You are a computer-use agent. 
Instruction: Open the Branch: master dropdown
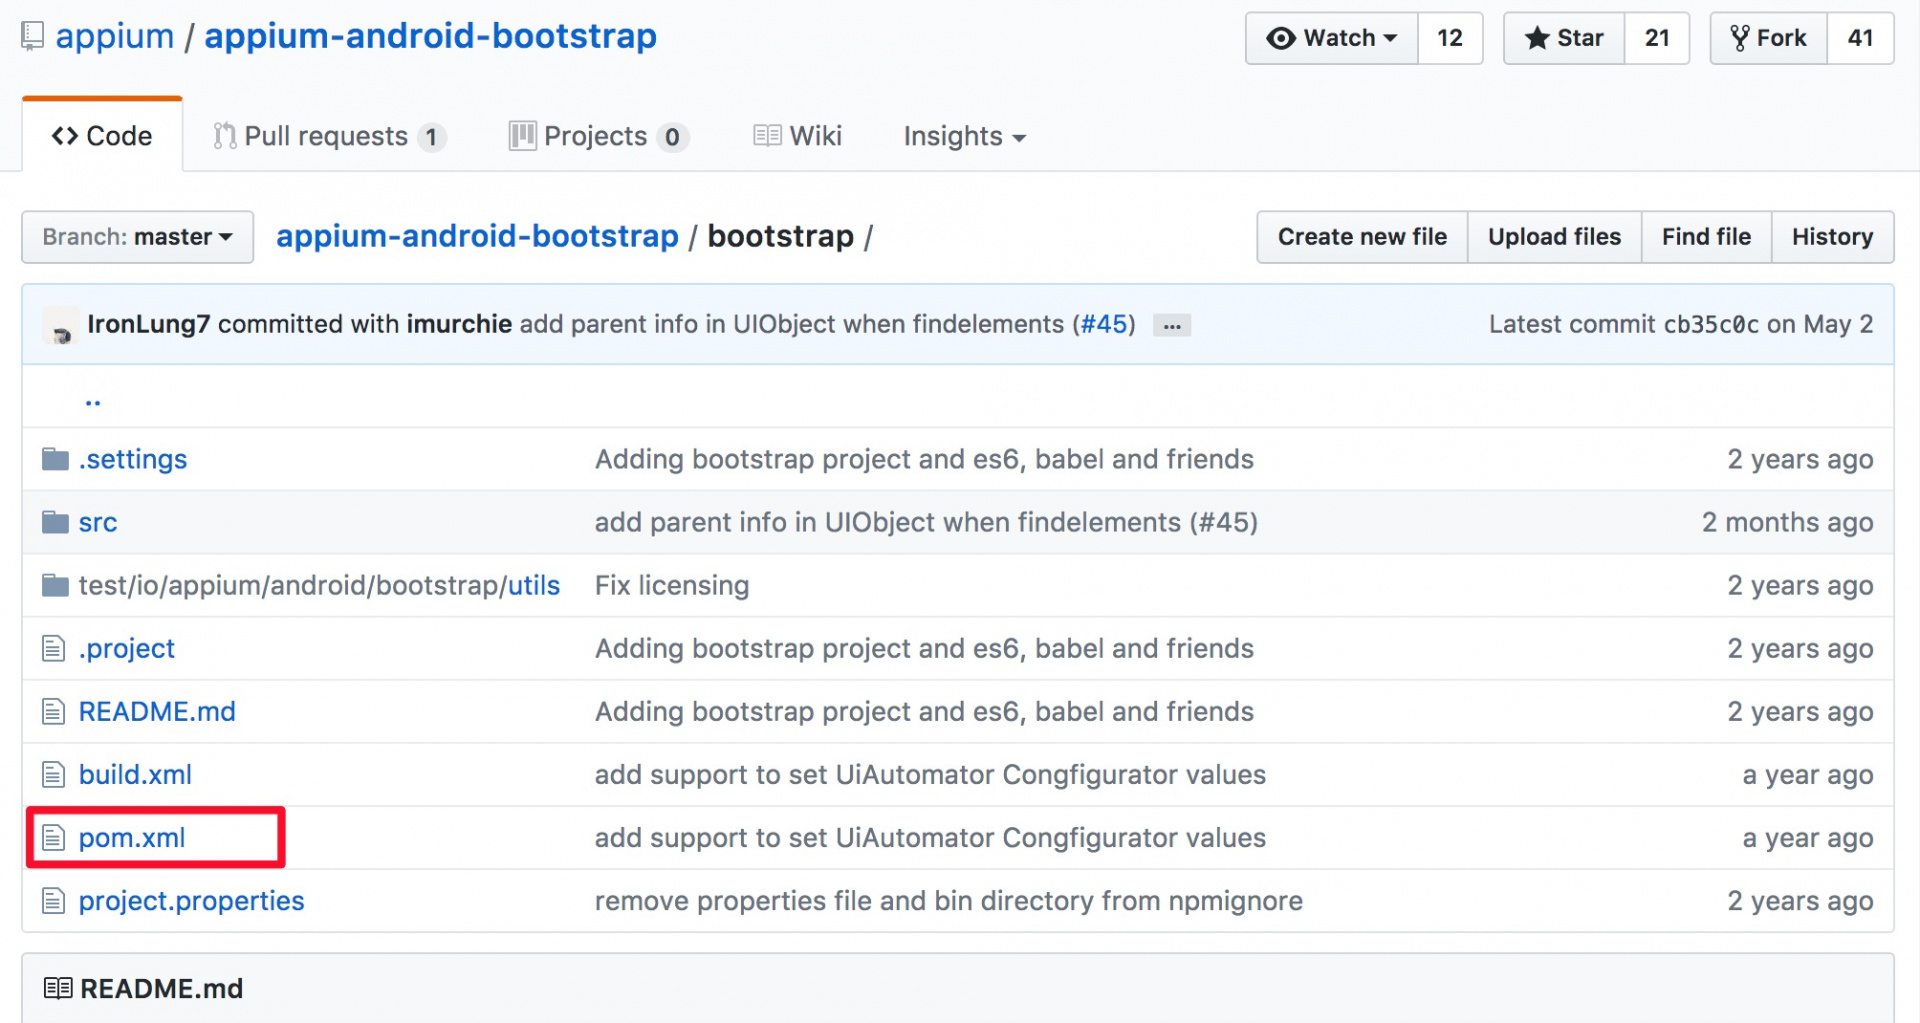click(x=137, y=237)
